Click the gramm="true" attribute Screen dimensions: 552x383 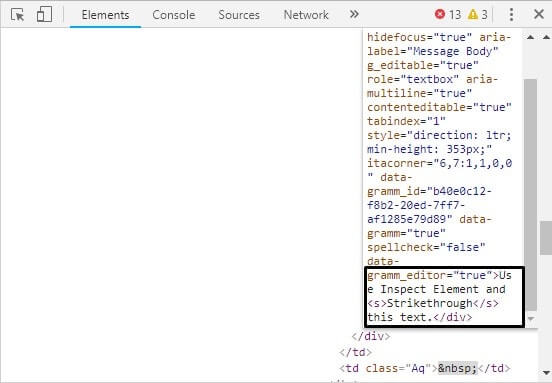406,233
